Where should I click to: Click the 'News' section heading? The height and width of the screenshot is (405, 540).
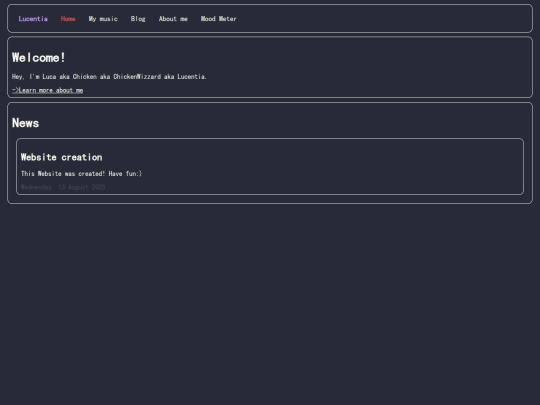(x=25, y=123)
